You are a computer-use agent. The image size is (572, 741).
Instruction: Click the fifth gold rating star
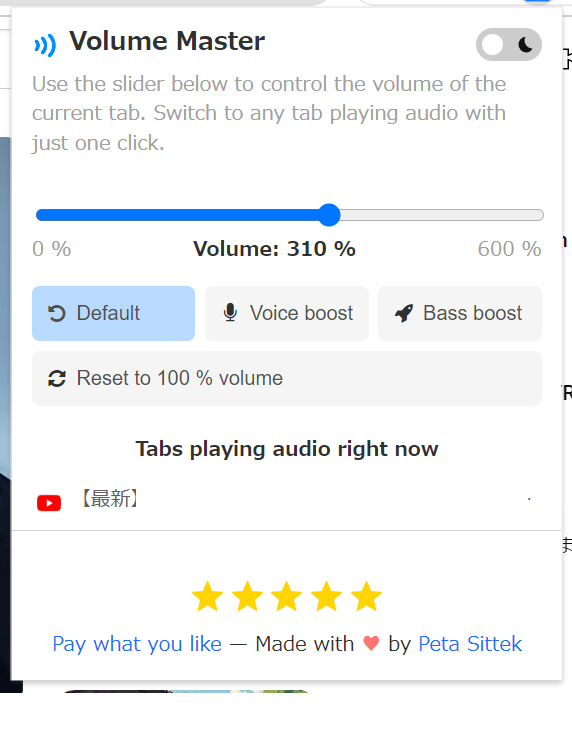[366, 596]
